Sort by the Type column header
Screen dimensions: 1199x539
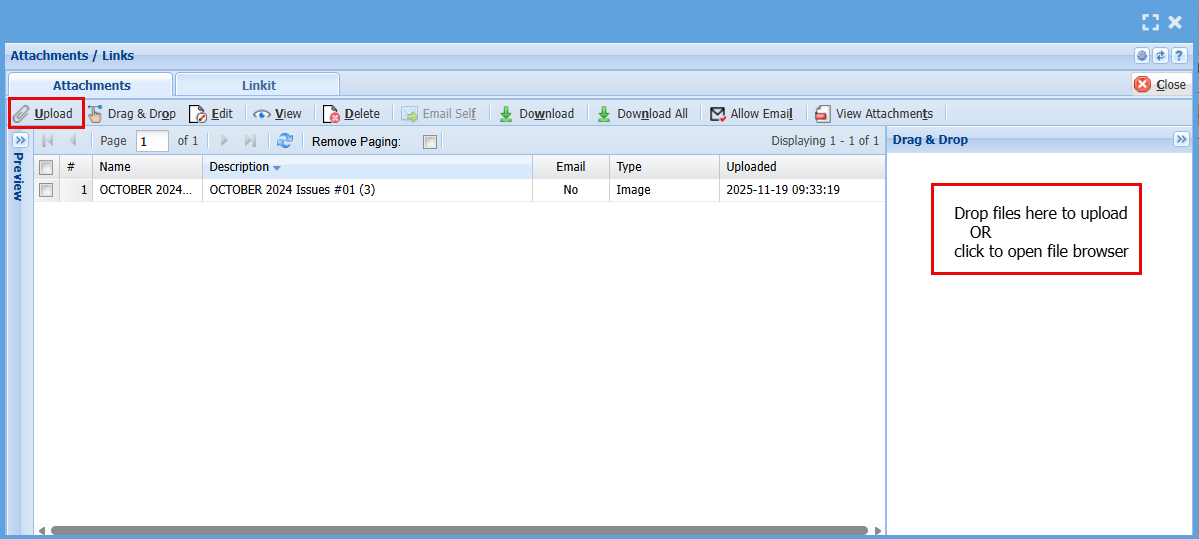coord(664,167)
